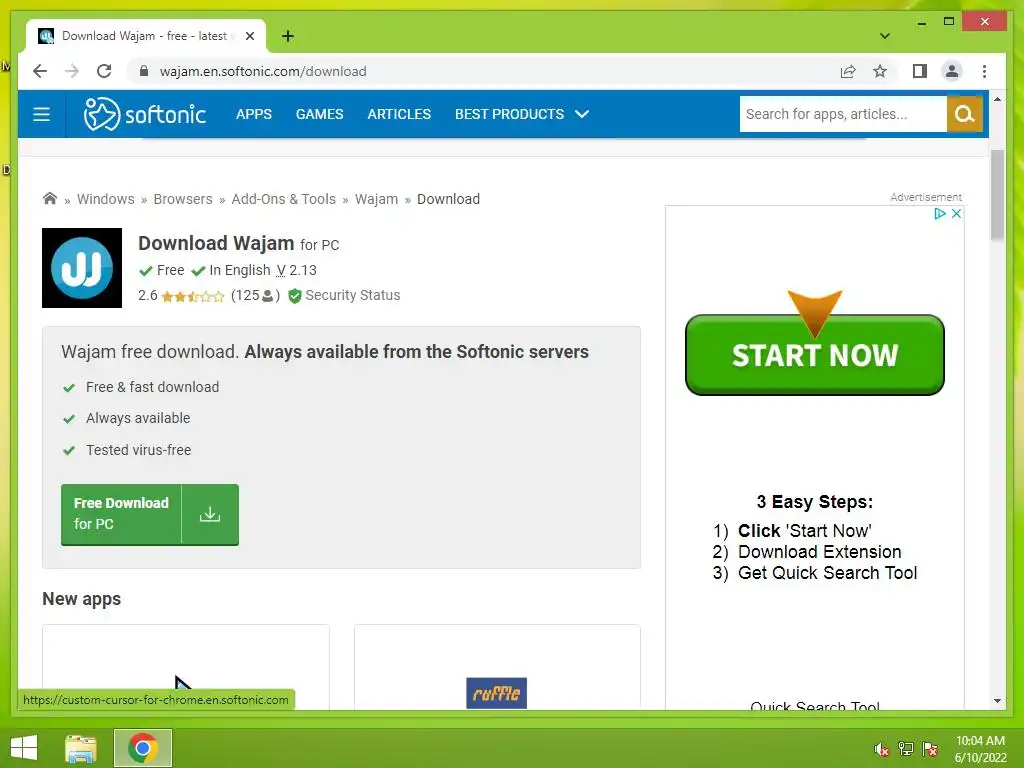Close the Download Wajam tab
This screenshot has width=1024, height=768.
[249, 36]
